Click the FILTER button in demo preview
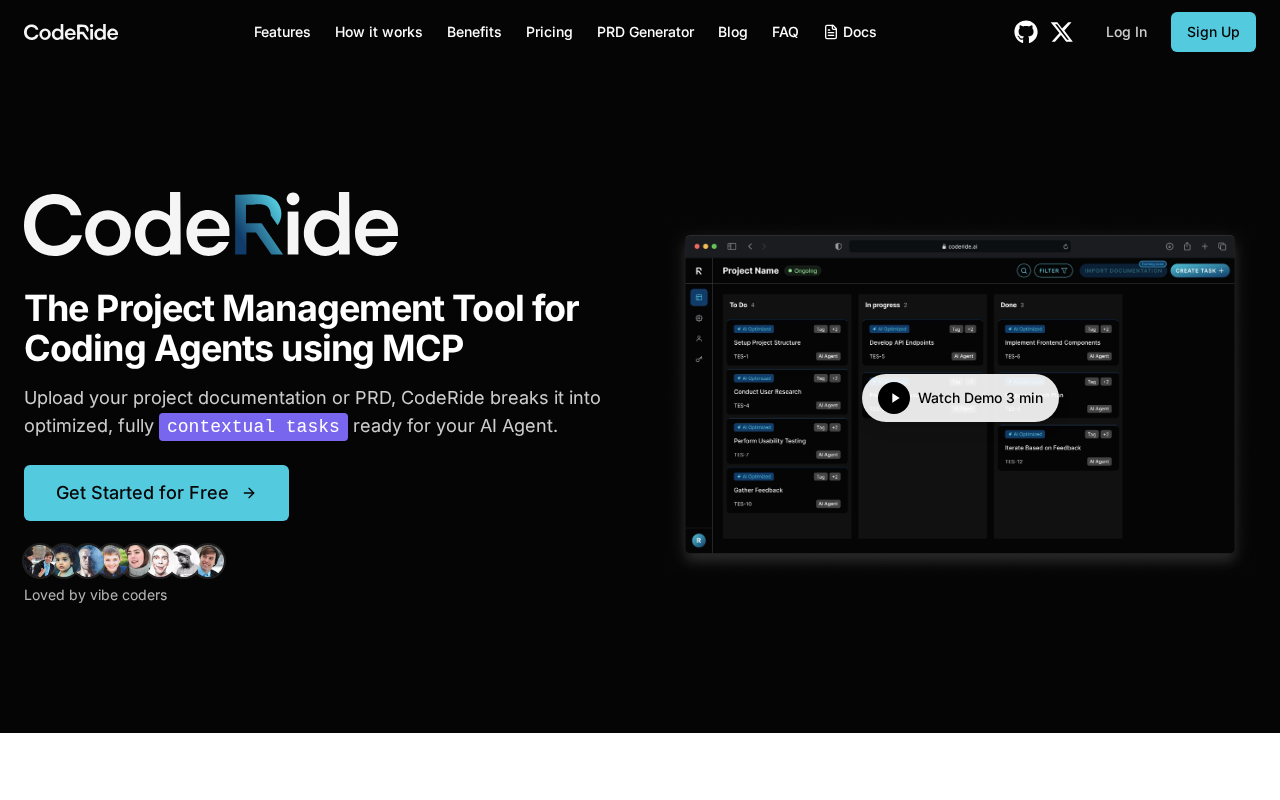Screen dimensions: 1280x800 1053,270
